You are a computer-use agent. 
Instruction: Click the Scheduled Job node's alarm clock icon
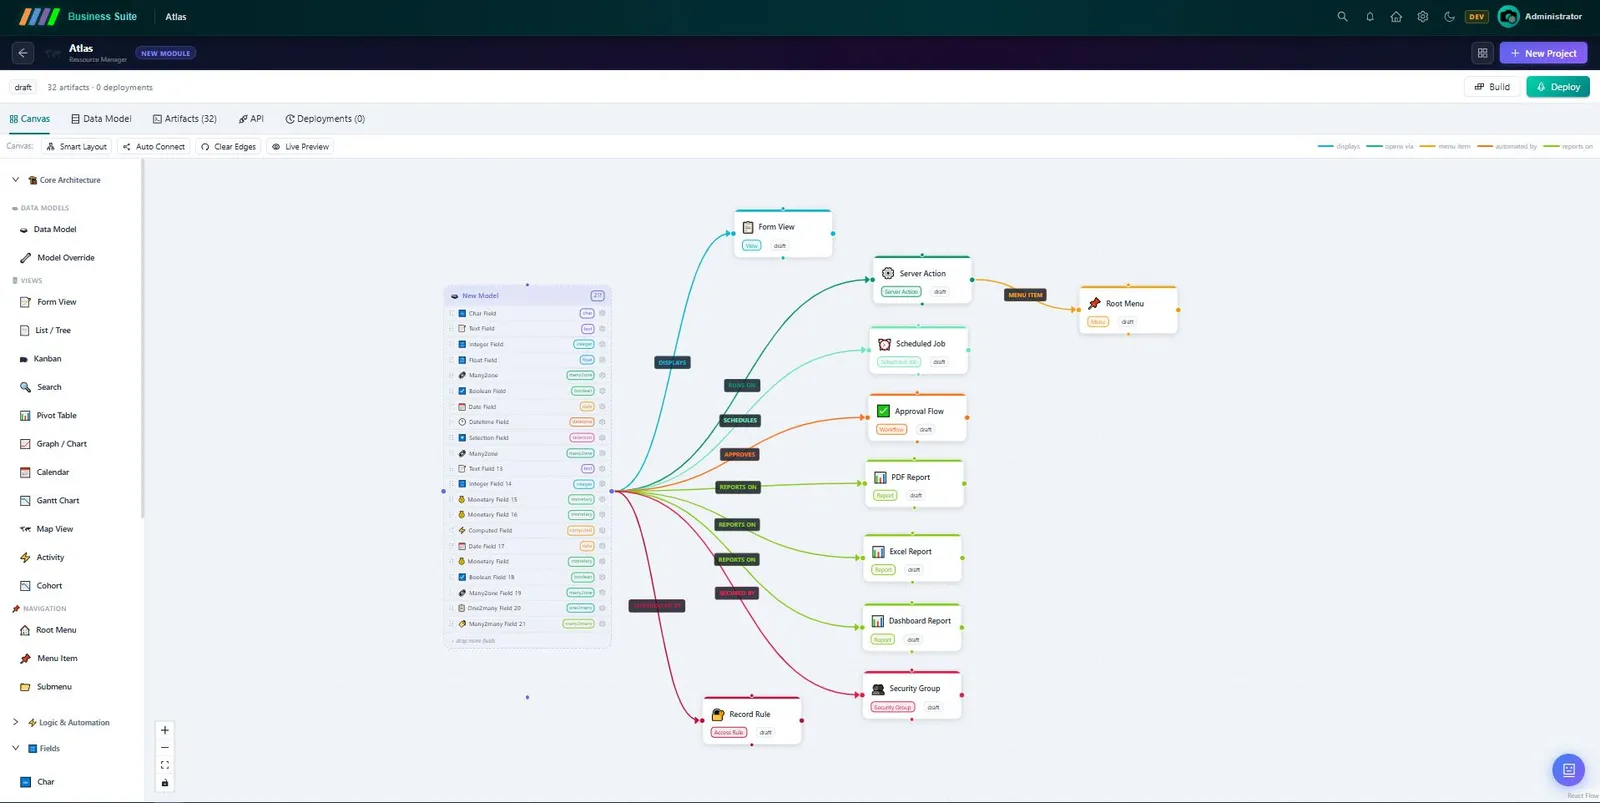(x=884, y=344)
